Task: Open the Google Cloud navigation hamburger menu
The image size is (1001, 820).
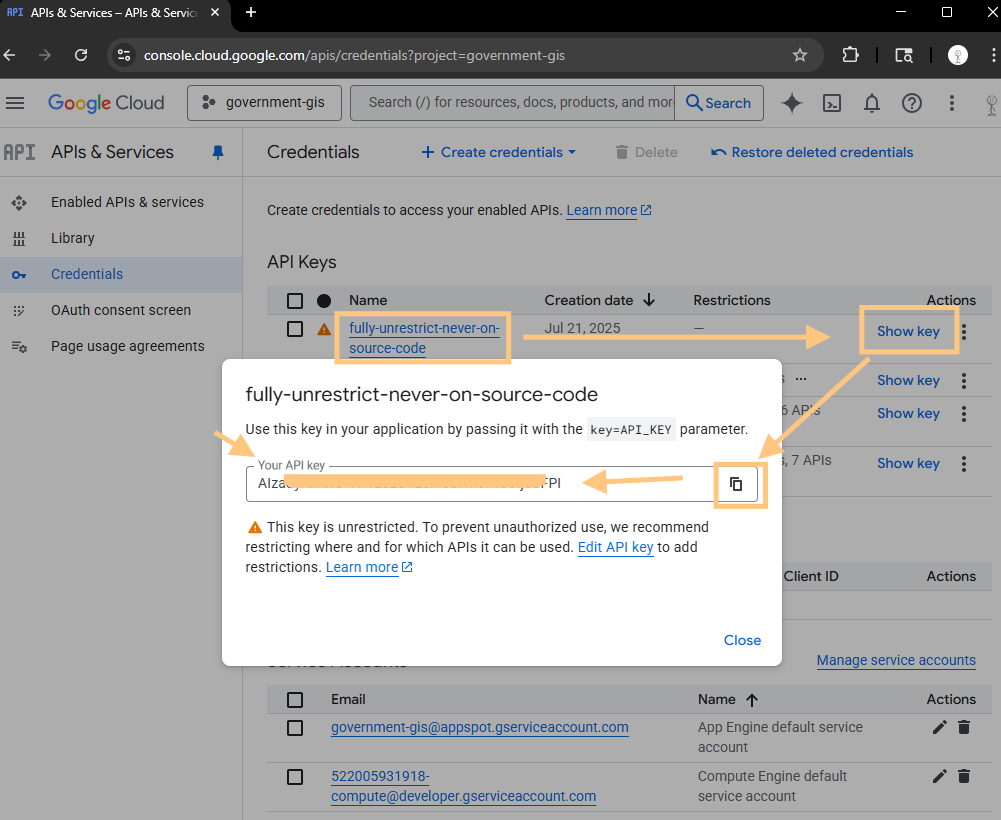Action: [15, 103]
